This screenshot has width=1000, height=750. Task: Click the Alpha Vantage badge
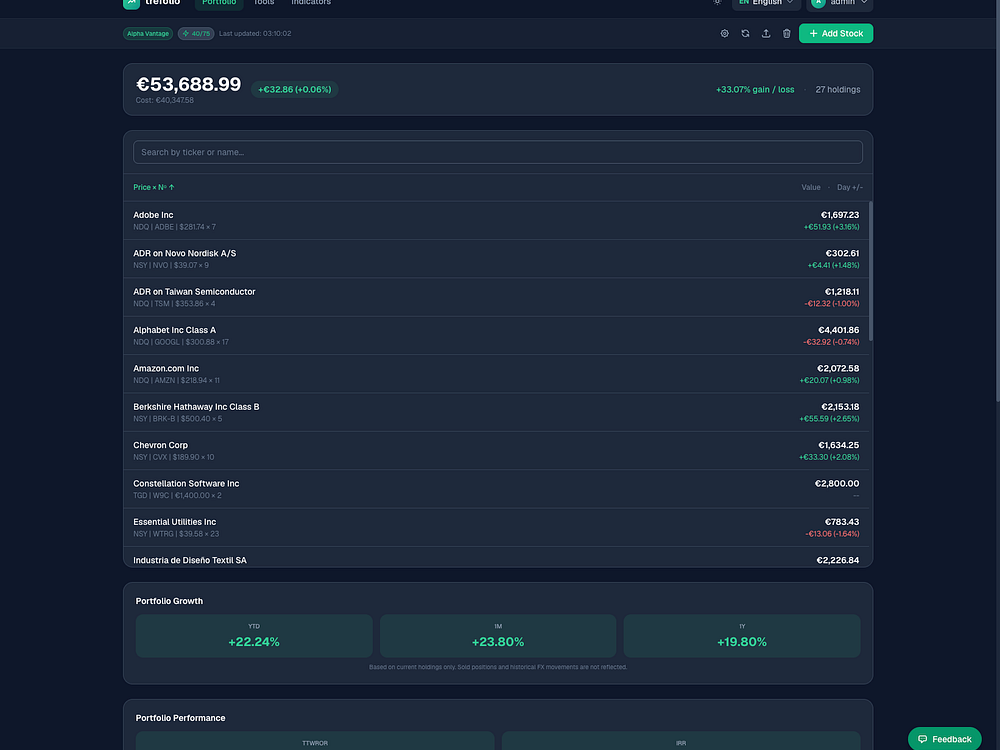[x=148, y=33]
